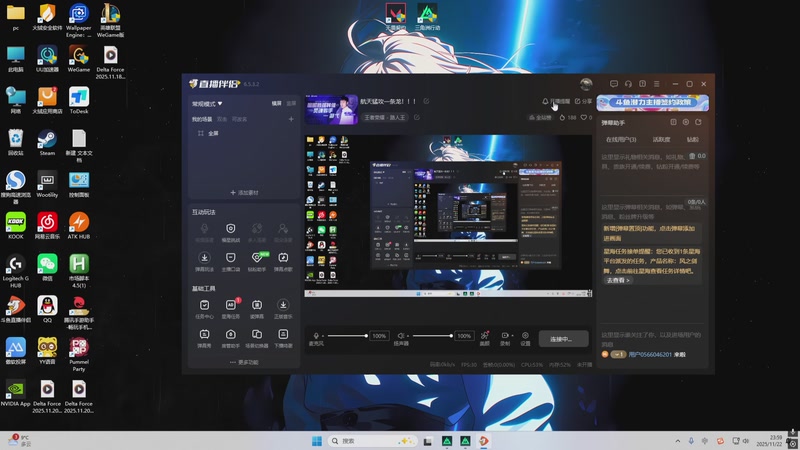Open 场景切换器 scene switcher tool
800x450 pixels.
257,338
